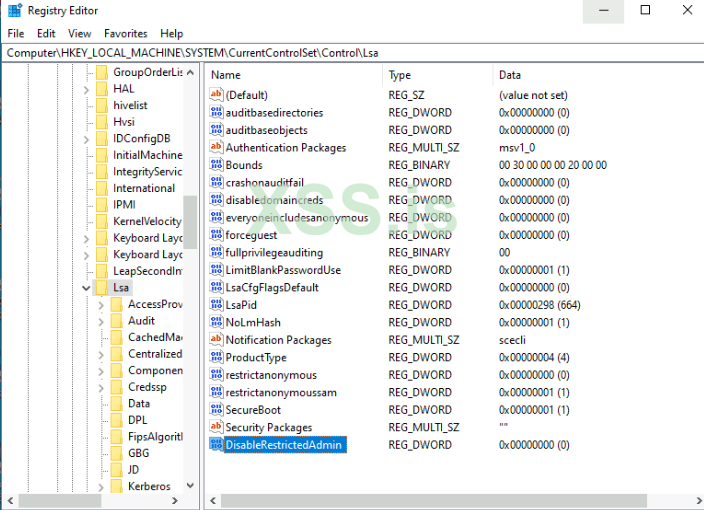The height and width of the screenshot is (510, 704).
Task: Click the Bounds binary value icon
Action: click(216, 164)
